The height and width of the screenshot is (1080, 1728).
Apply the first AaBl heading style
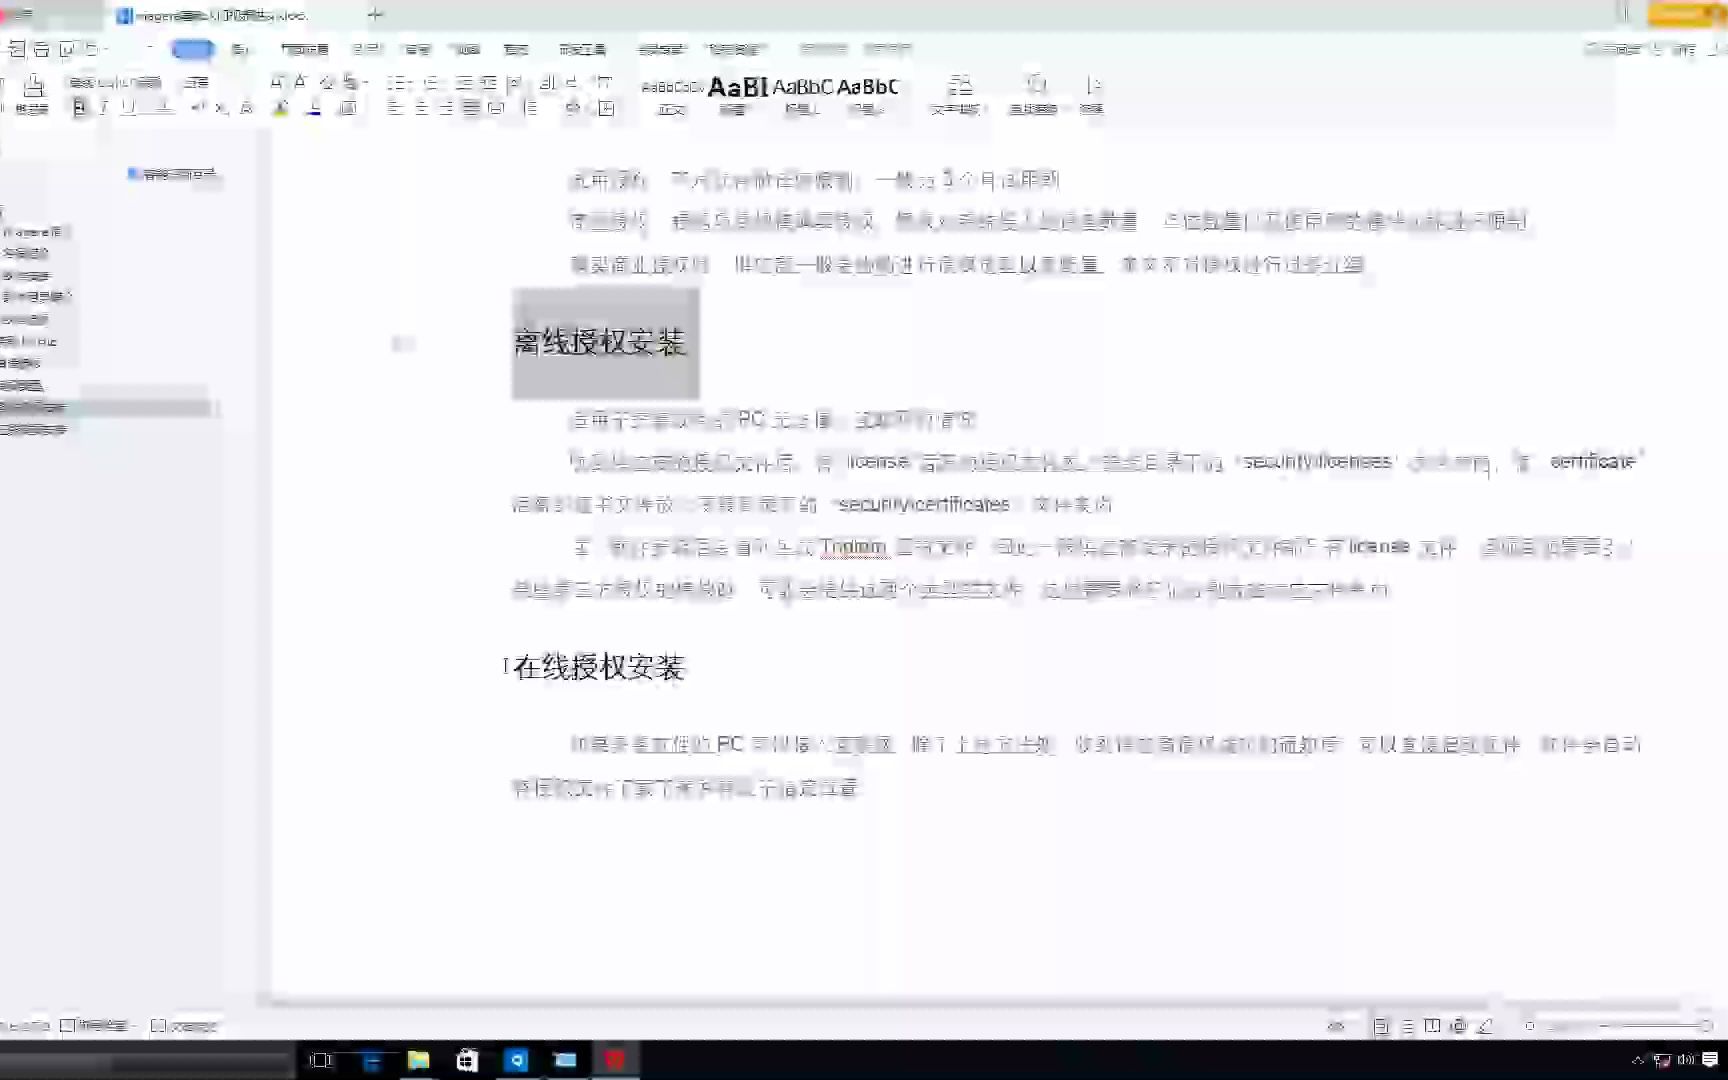(738, 97)
